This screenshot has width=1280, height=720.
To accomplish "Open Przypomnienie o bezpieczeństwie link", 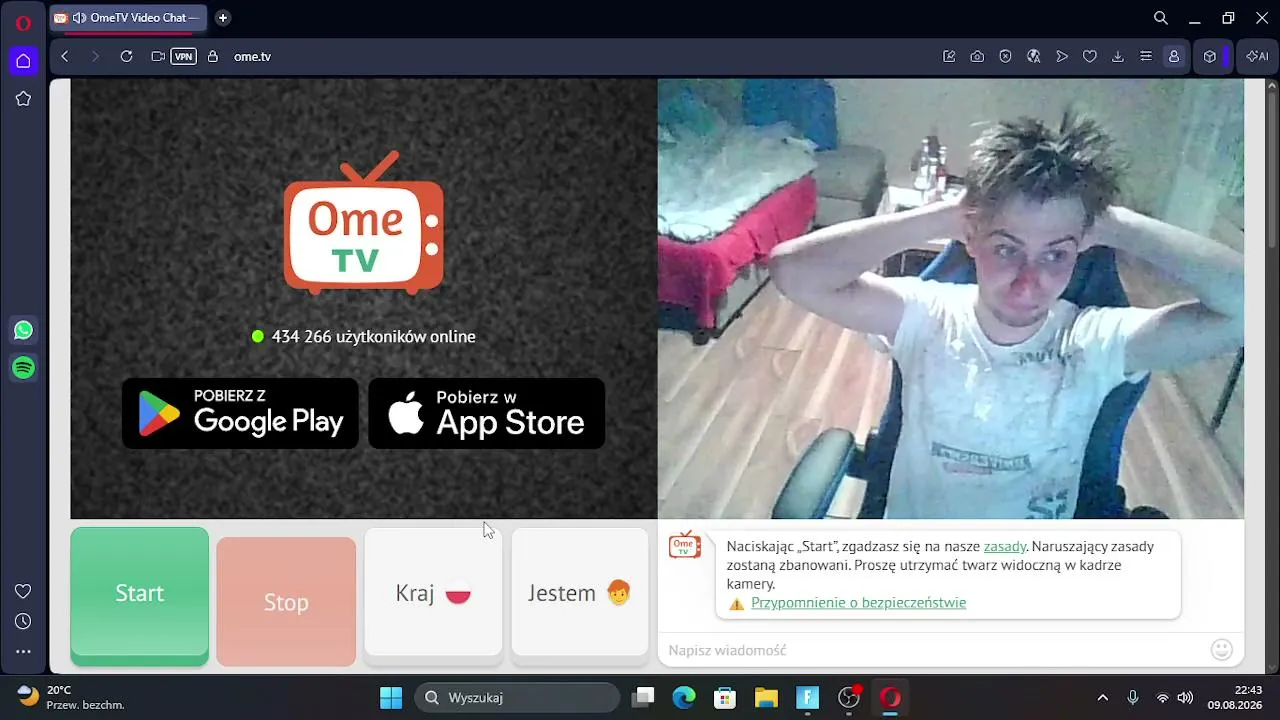I will click(859, 602).
